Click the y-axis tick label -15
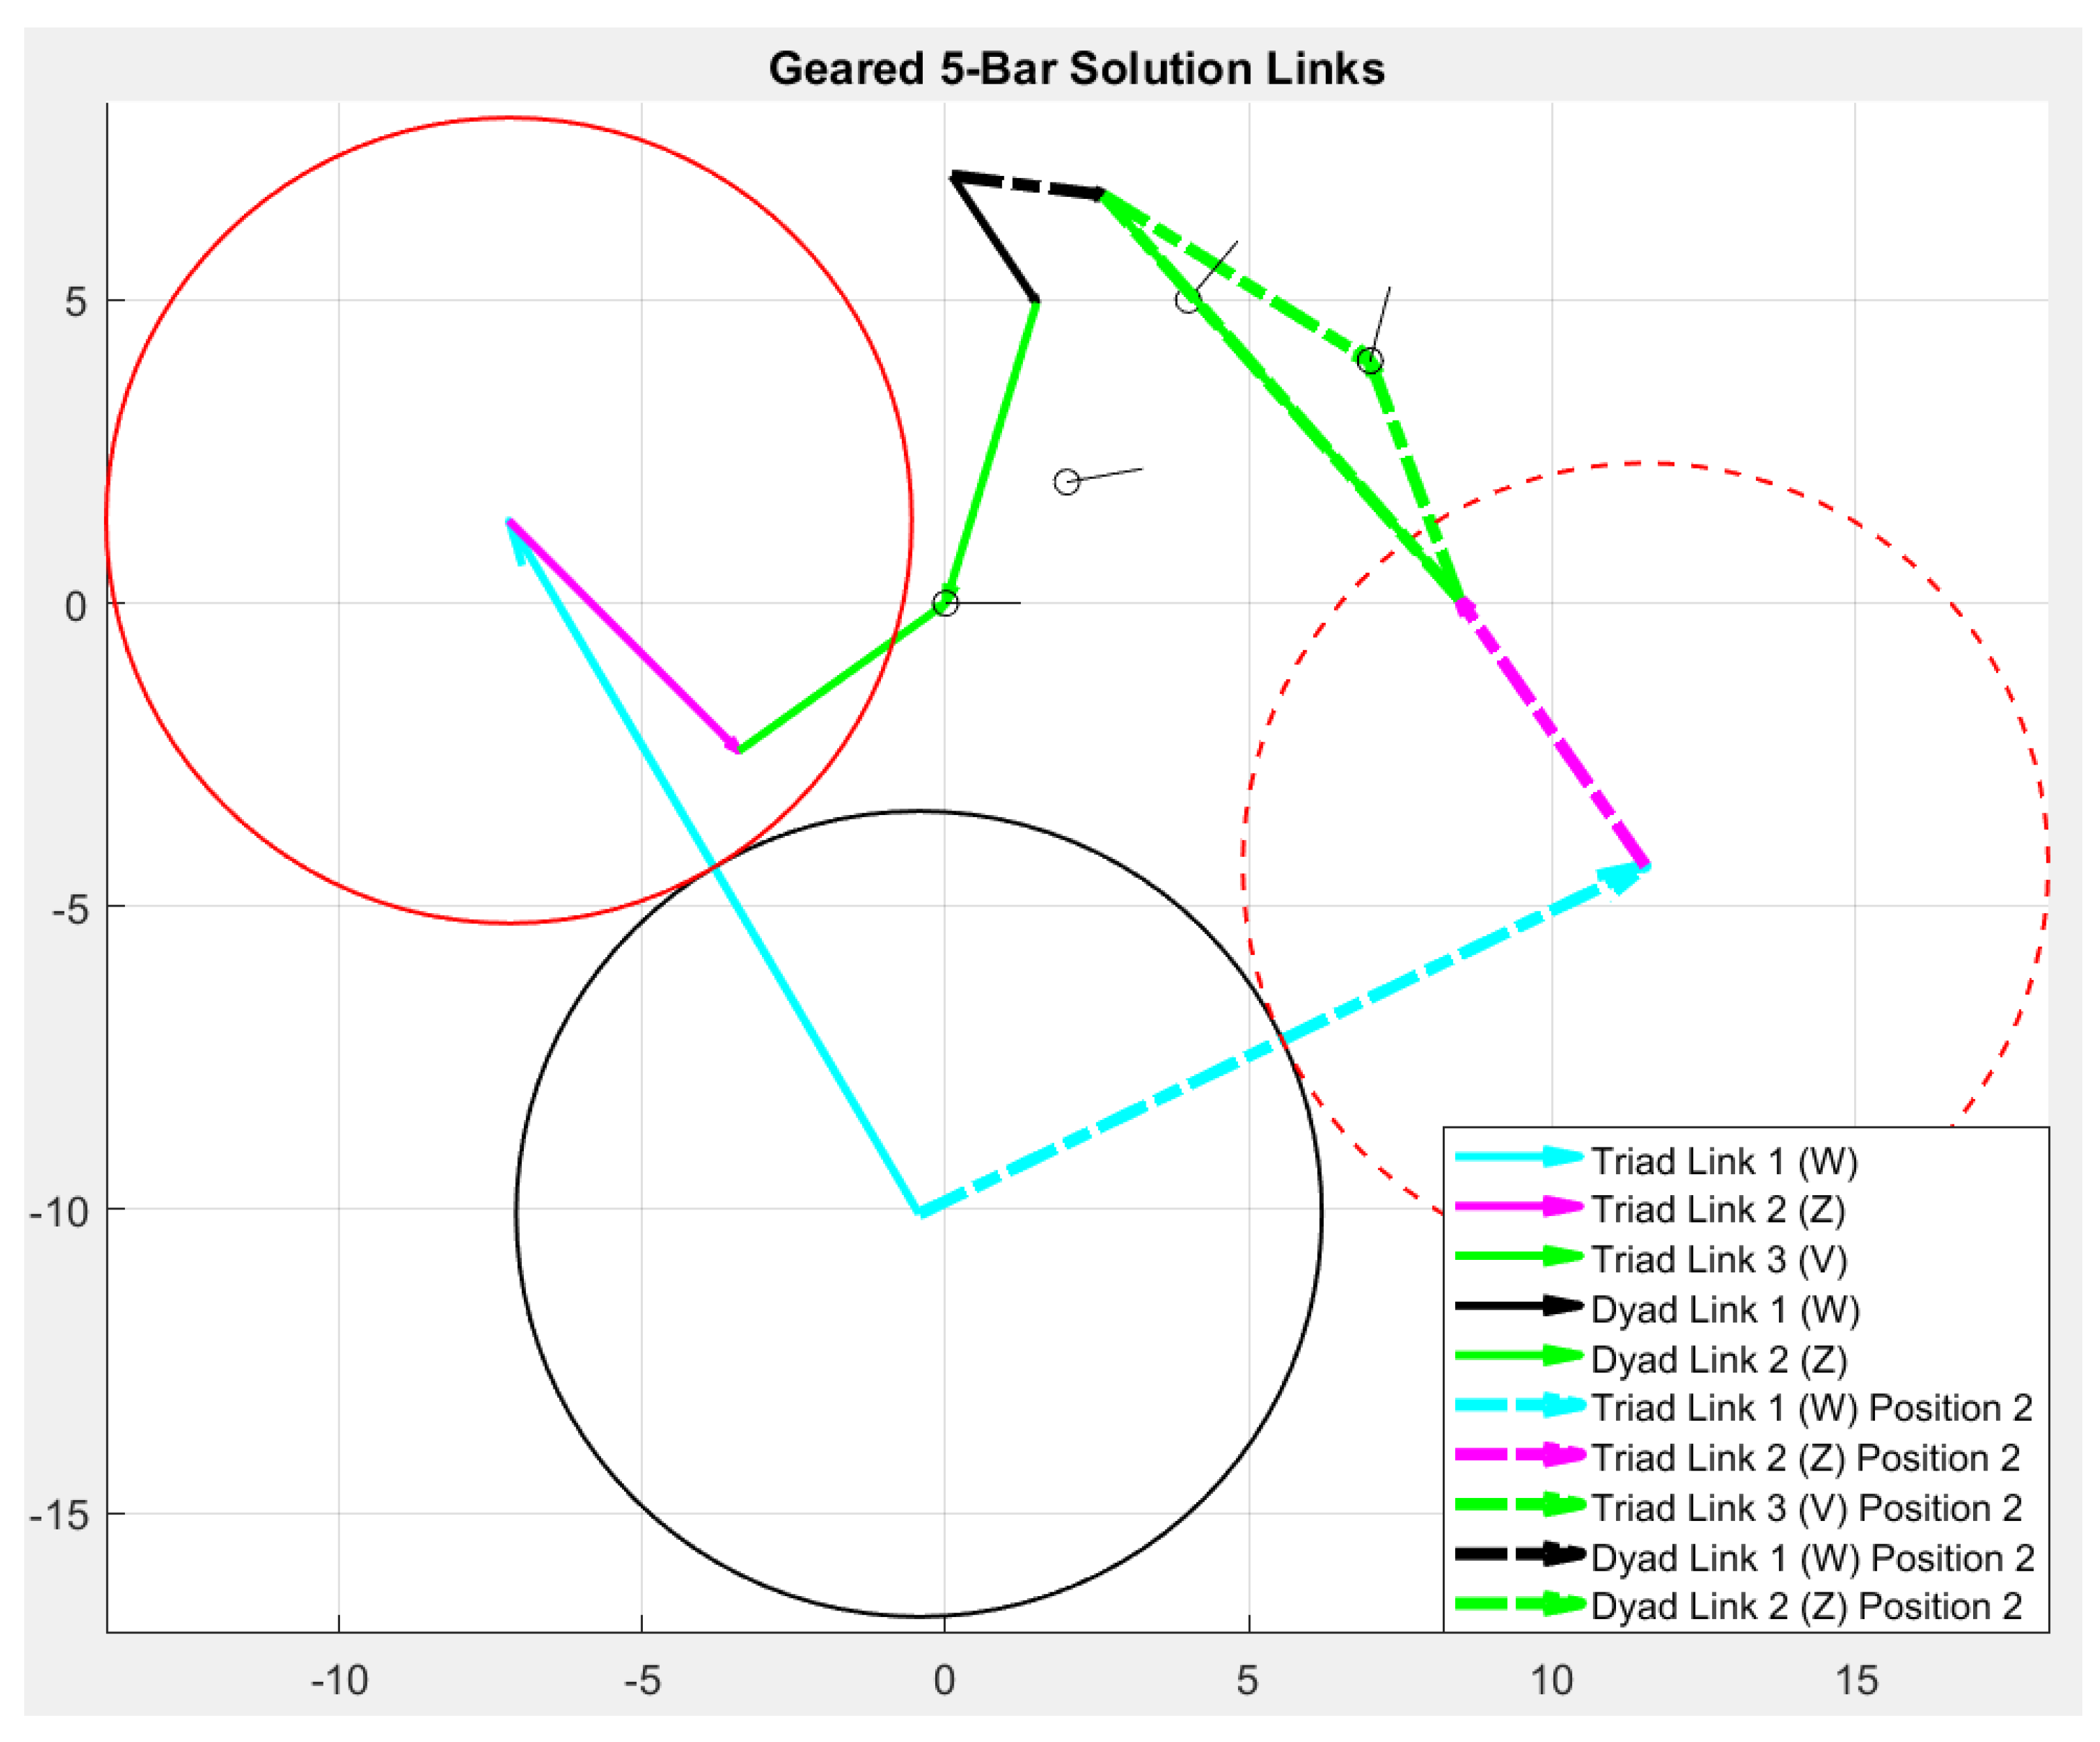This screenshot has height=1742, width=2100. coord(58,1516)
